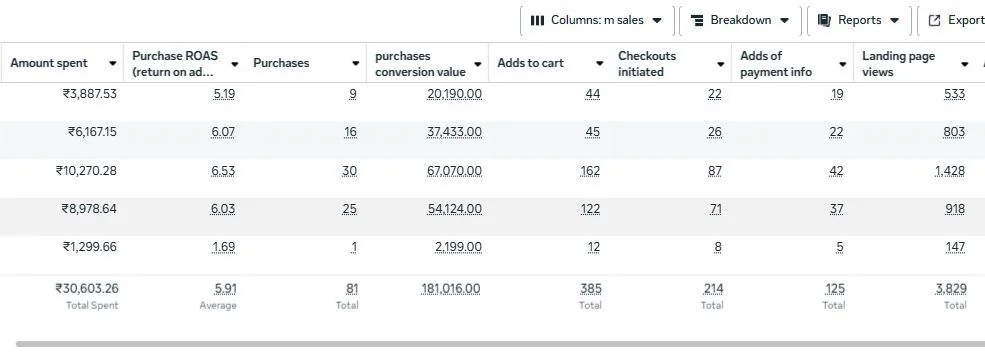Viewport: 985px width, 362px height.
Task: Click checkouts initiated value 87
Action: (x=714, y=170)
